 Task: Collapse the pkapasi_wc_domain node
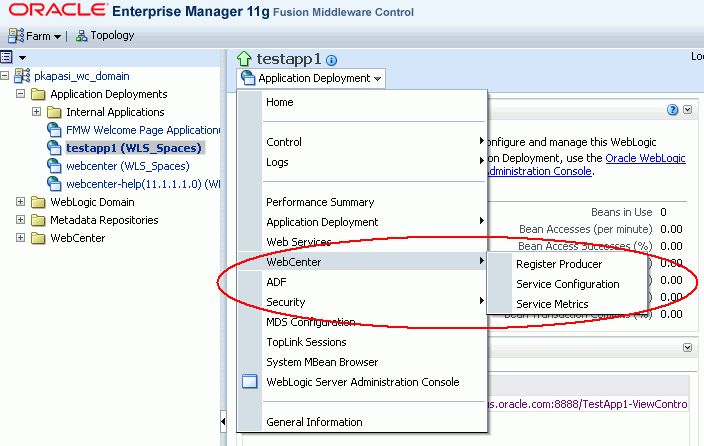5,76
